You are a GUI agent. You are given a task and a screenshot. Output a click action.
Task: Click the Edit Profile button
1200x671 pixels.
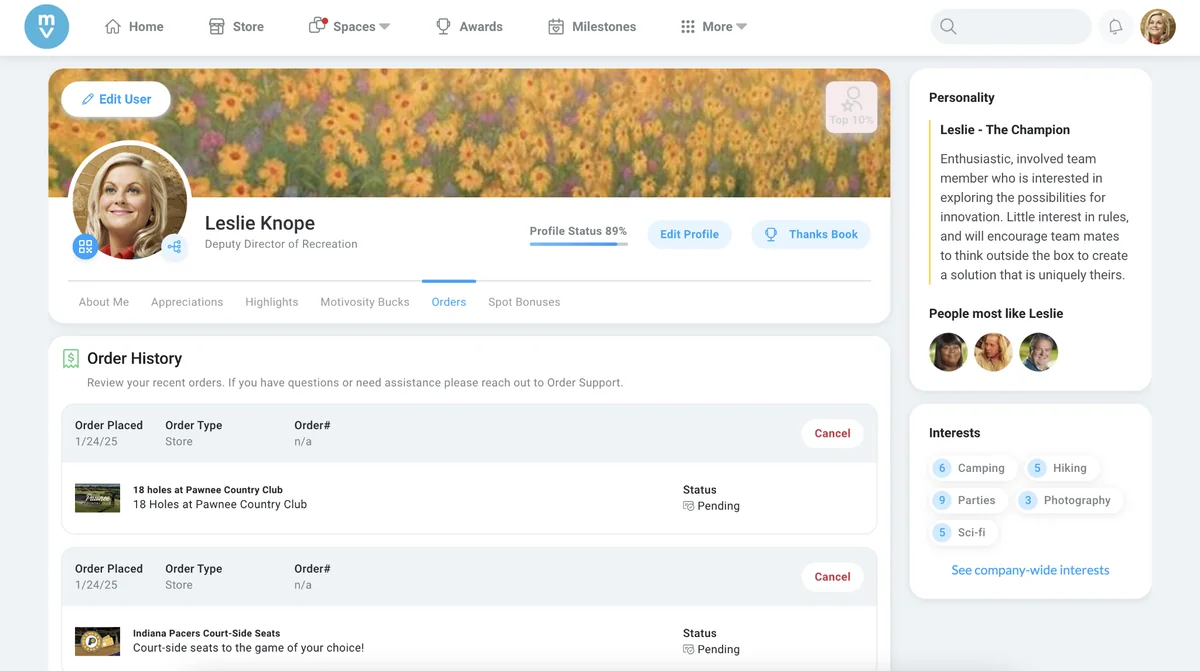coord(689,234)
